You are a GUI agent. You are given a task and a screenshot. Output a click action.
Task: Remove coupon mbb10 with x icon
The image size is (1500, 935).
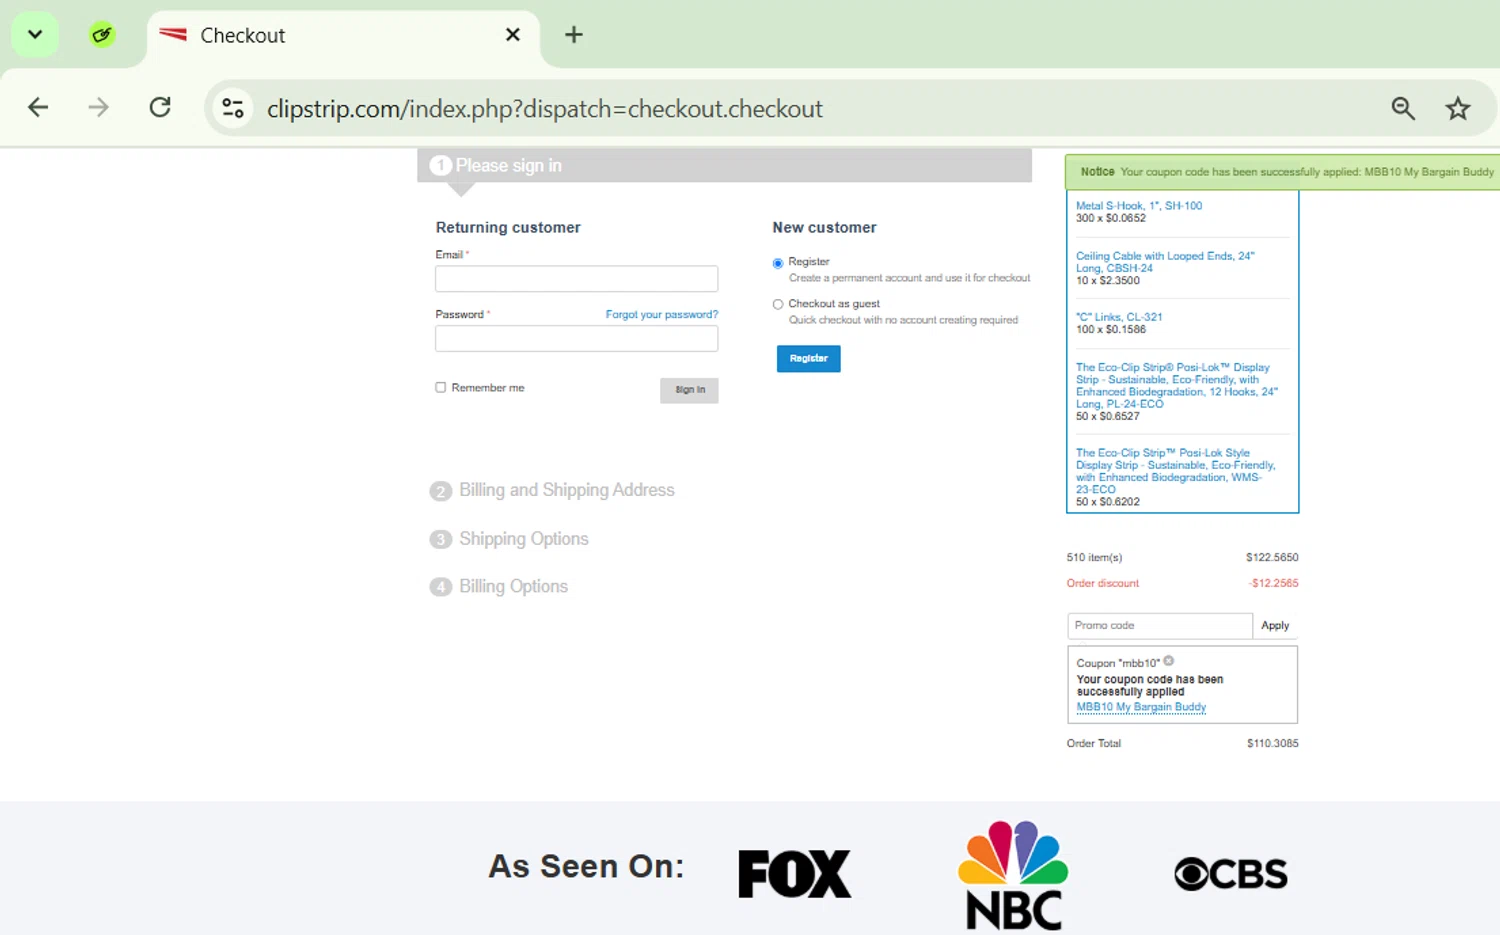[x=1169, y=661]
